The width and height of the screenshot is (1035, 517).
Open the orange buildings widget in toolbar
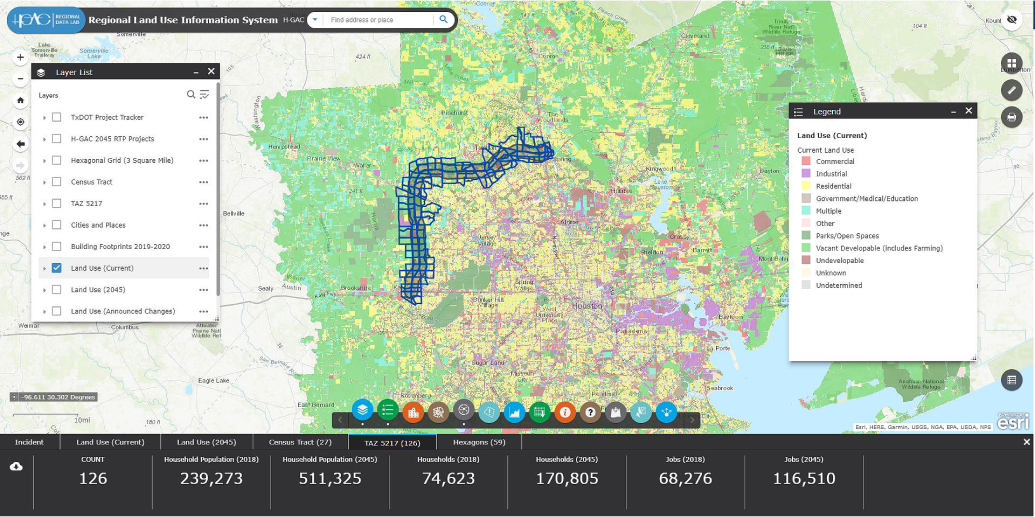(413, 413)
